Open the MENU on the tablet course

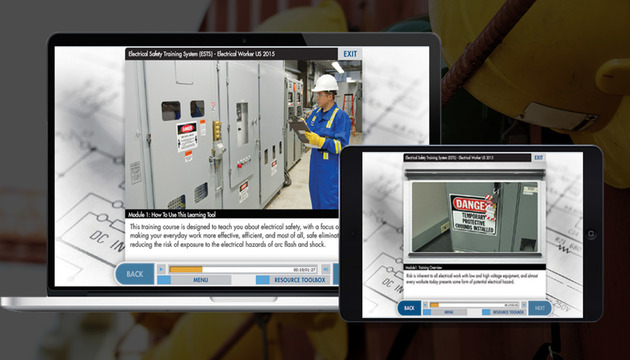449,312
